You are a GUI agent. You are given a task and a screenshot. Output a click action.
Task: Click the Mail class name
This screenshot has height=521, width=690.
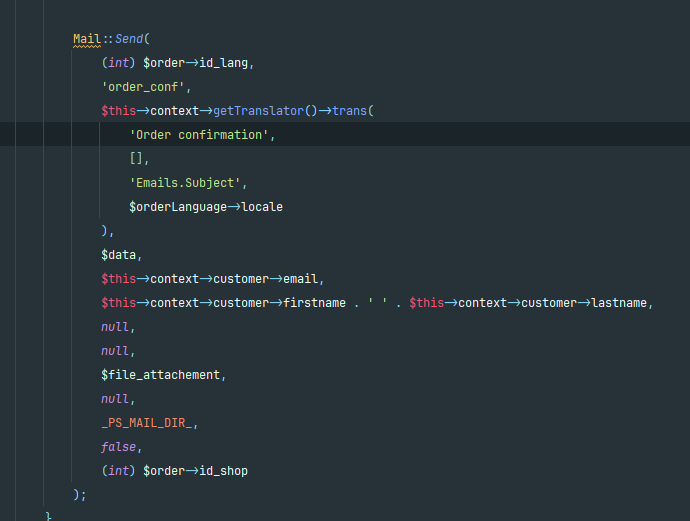coord(87,39)
